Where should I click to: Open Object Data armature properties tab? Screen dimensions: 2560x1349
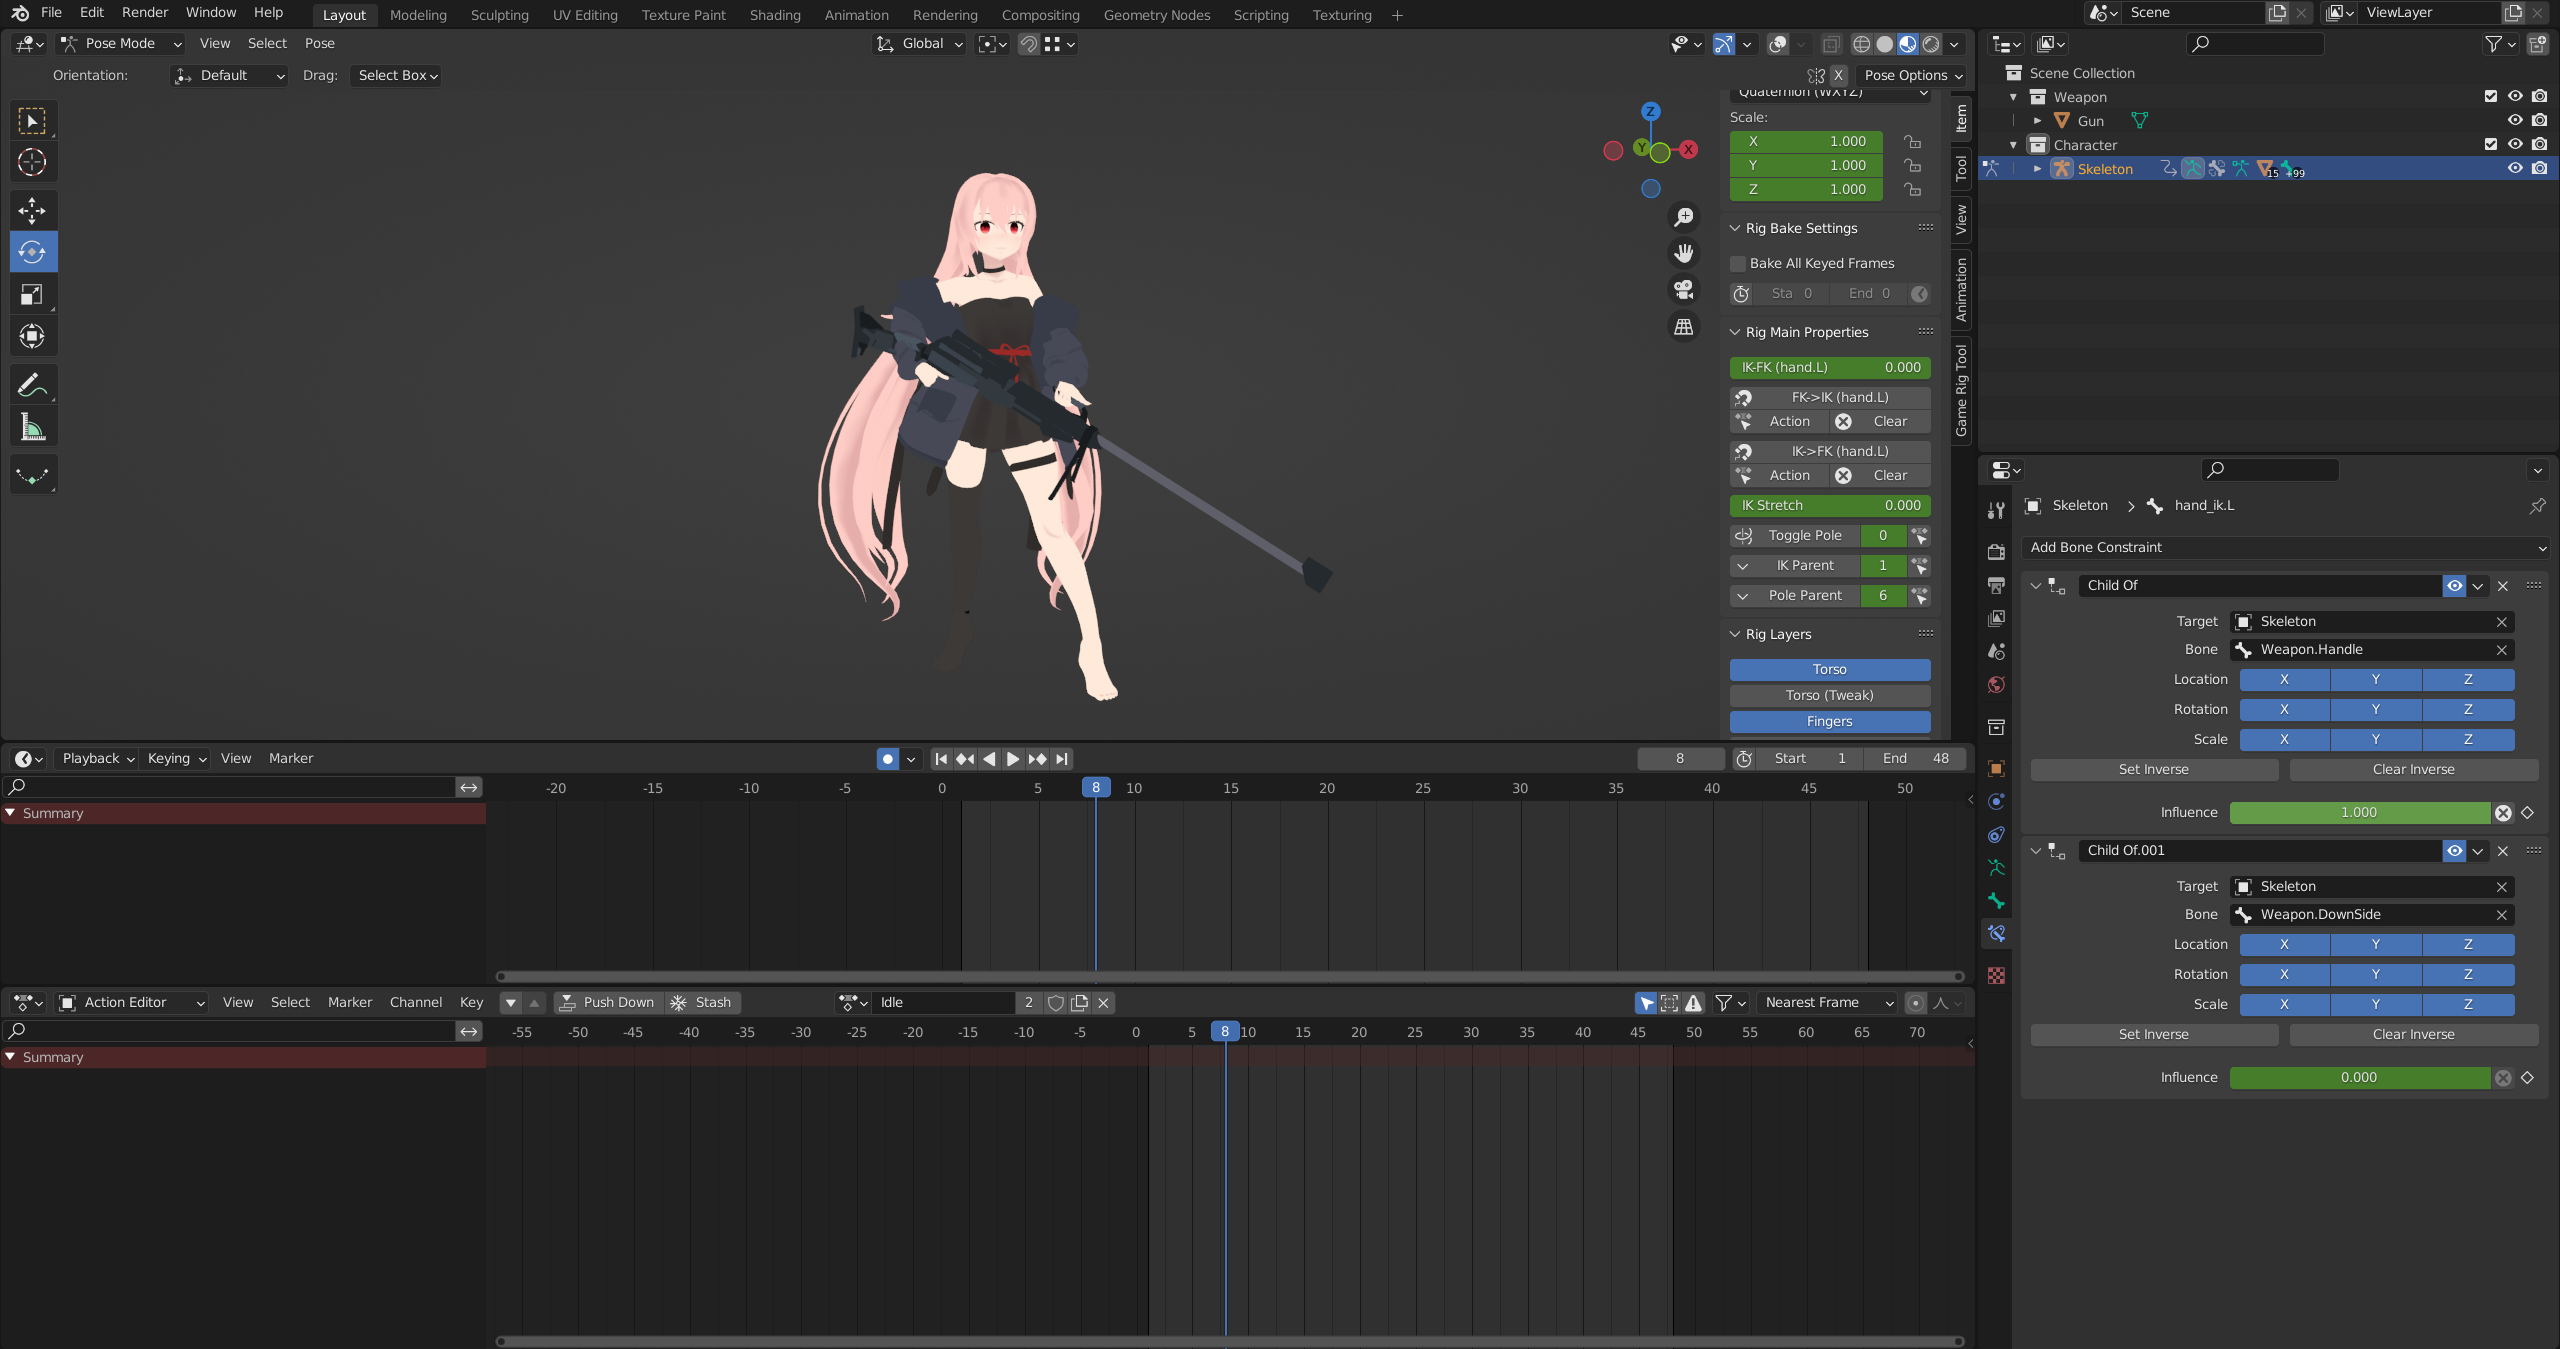(x=1996, y=868)
